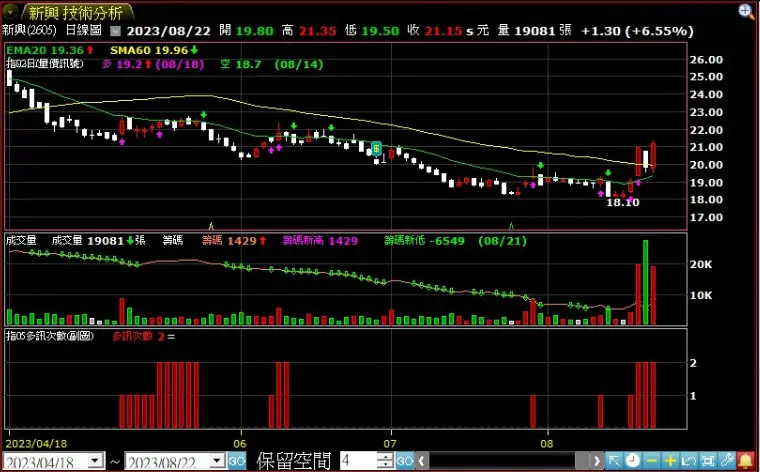The width and height of the screenshot is (760, 472).
Task: Click the 18.10 low price label
Action: pos(623,203)
